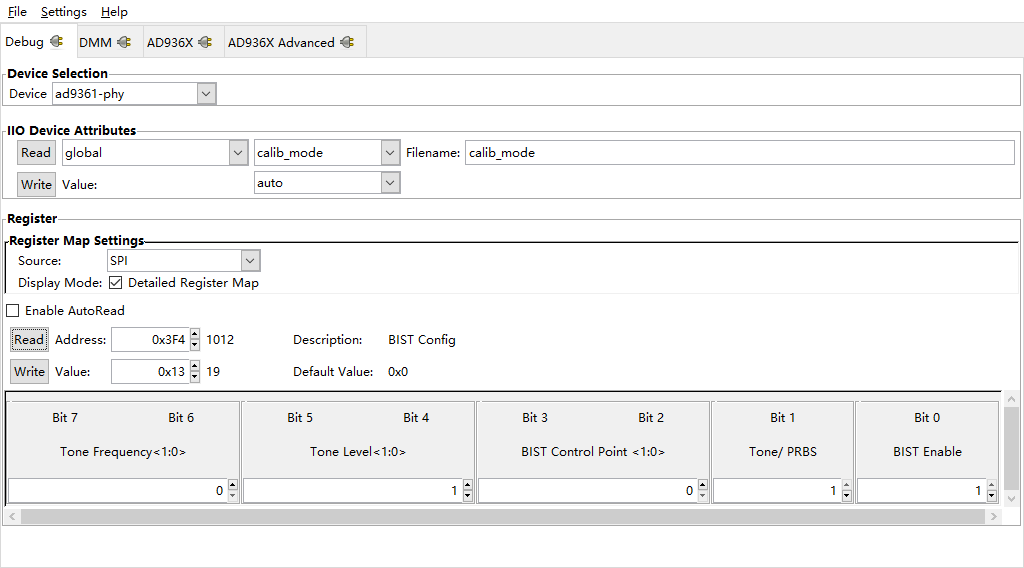1024x568 pixels.
Task: Expand the Device ad9361-phy dropdown
Action: [206, 93]
